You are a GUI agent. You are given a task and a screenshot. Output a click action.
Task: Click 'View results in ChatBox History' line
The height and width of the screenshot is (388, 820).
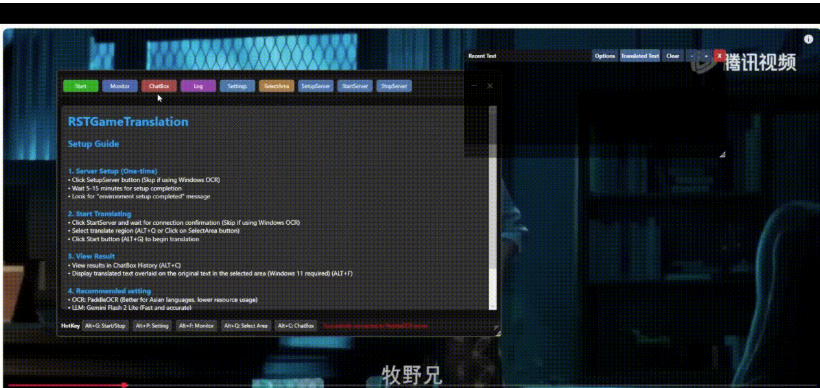tap(124, 266)
